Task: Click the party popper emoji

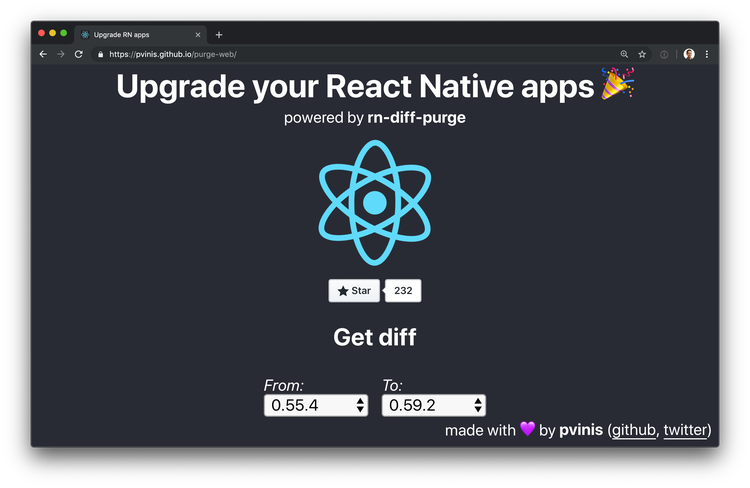Action: pos(617,83)
